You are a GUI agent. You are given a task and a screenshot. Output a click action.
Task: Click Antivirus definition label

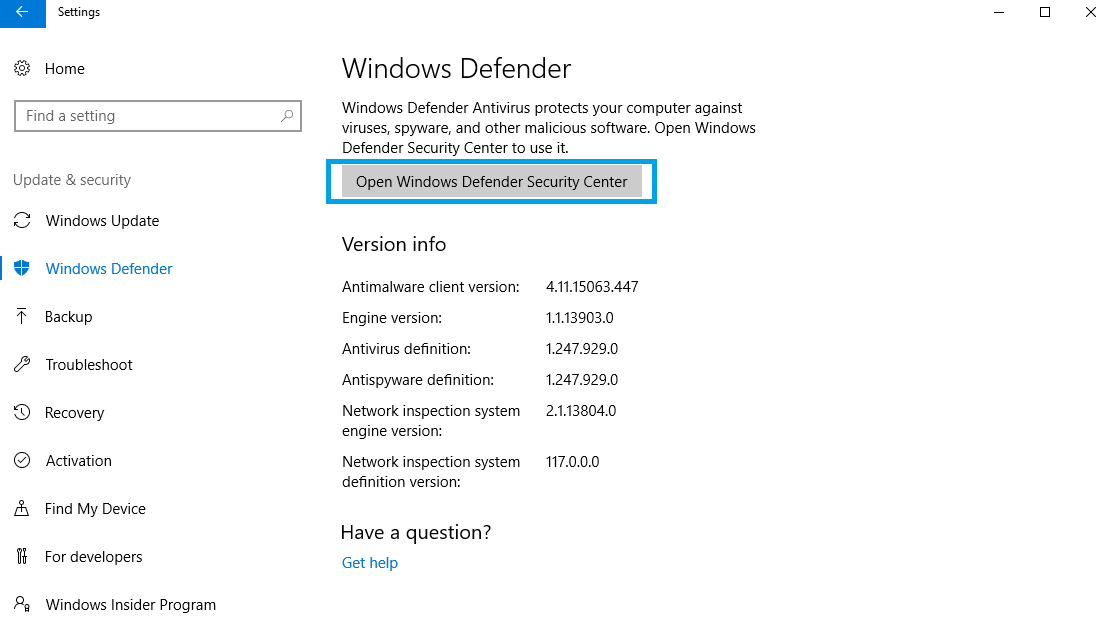tap(406, 349)
